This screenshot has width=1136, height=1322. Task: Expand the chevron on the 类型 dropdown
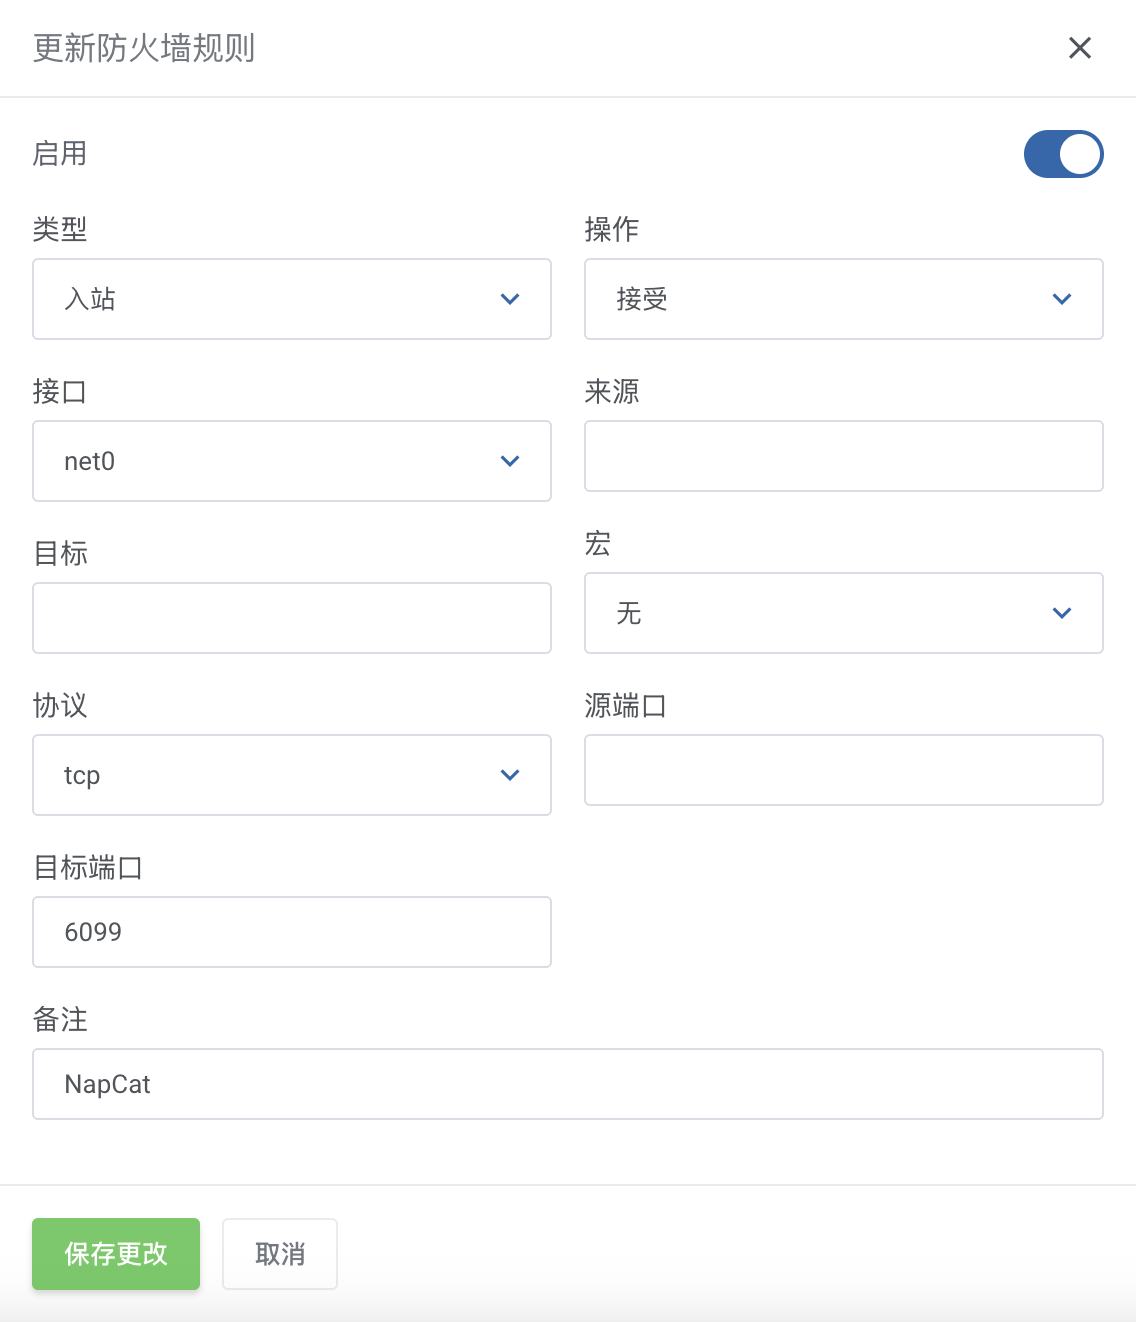(x=510, y=299)
